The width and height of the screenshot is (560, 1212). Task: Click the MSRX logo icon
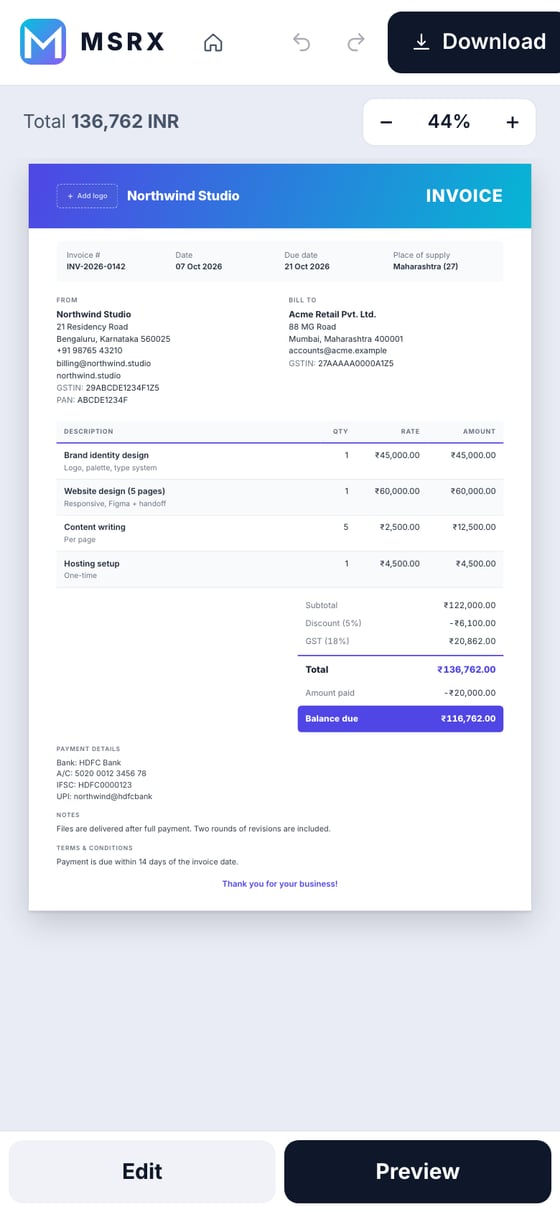[43, 42]
